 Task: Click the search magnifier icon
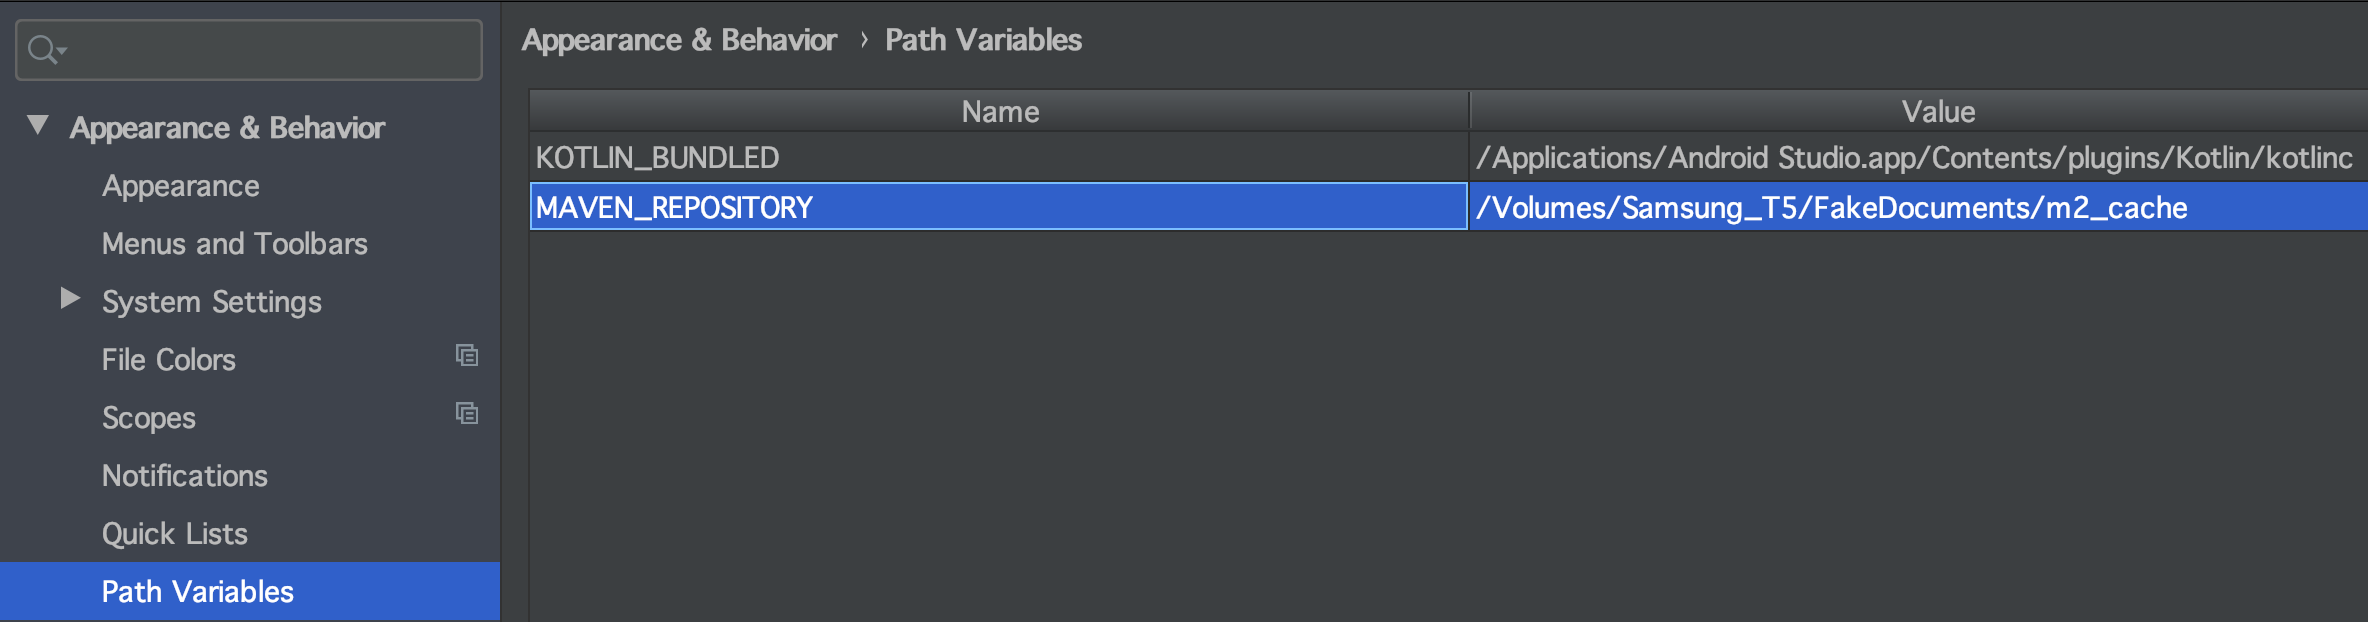point(44,49)
